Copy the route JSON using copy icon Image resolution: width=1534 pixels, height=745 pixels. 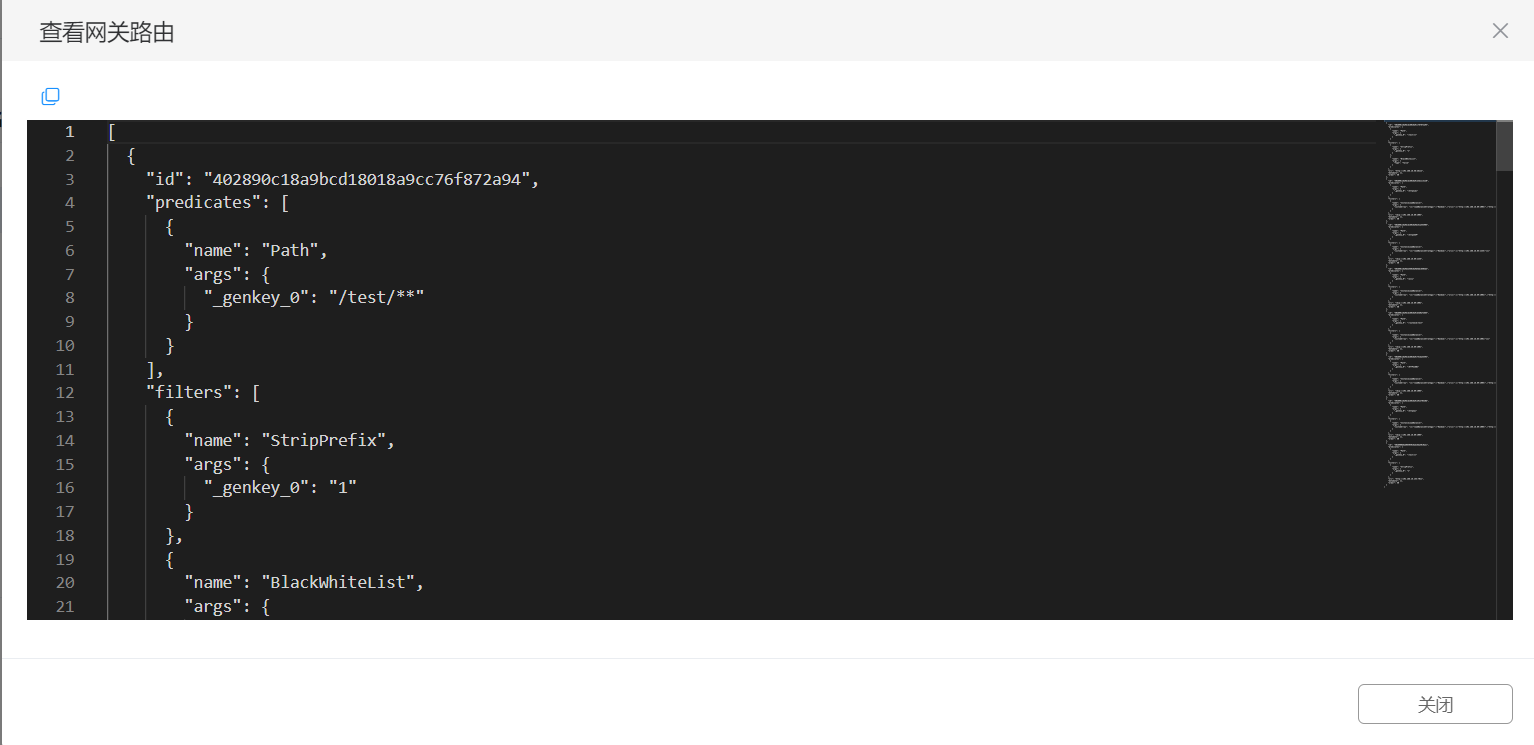[50, 96]
